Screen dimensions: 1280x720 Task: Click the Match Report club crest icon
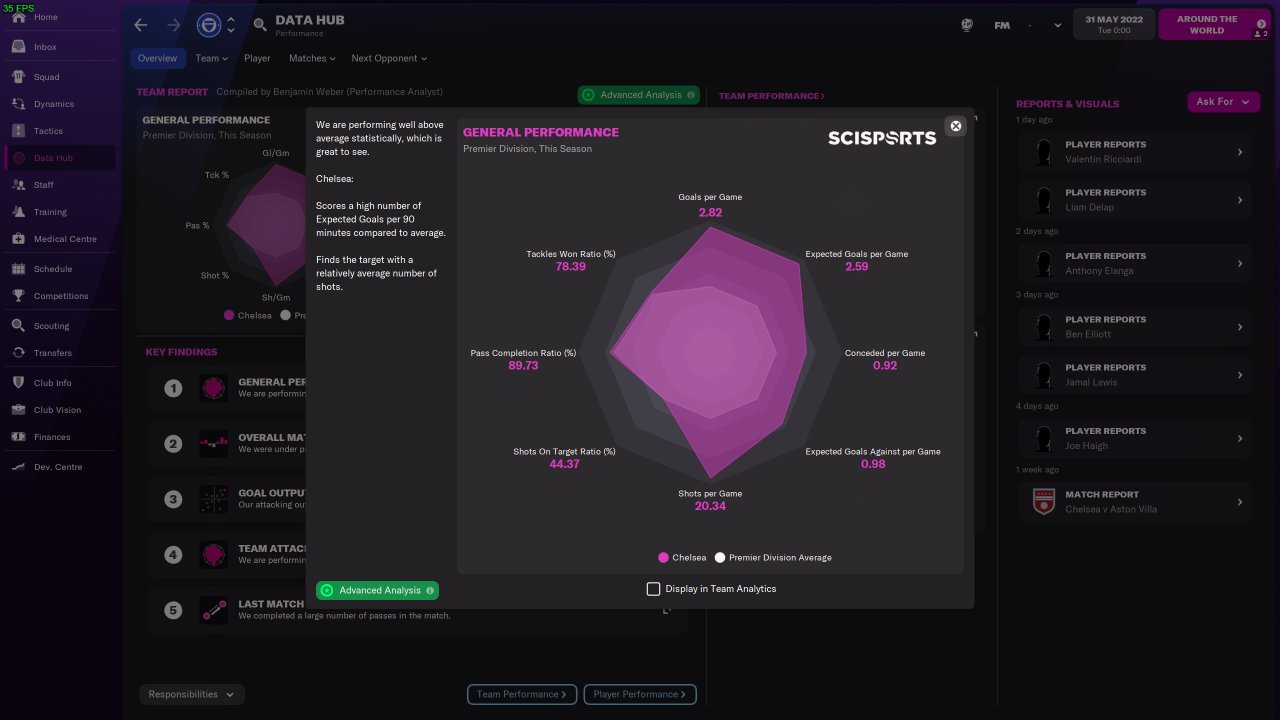pyautogui.click(x=1044, y=501)
